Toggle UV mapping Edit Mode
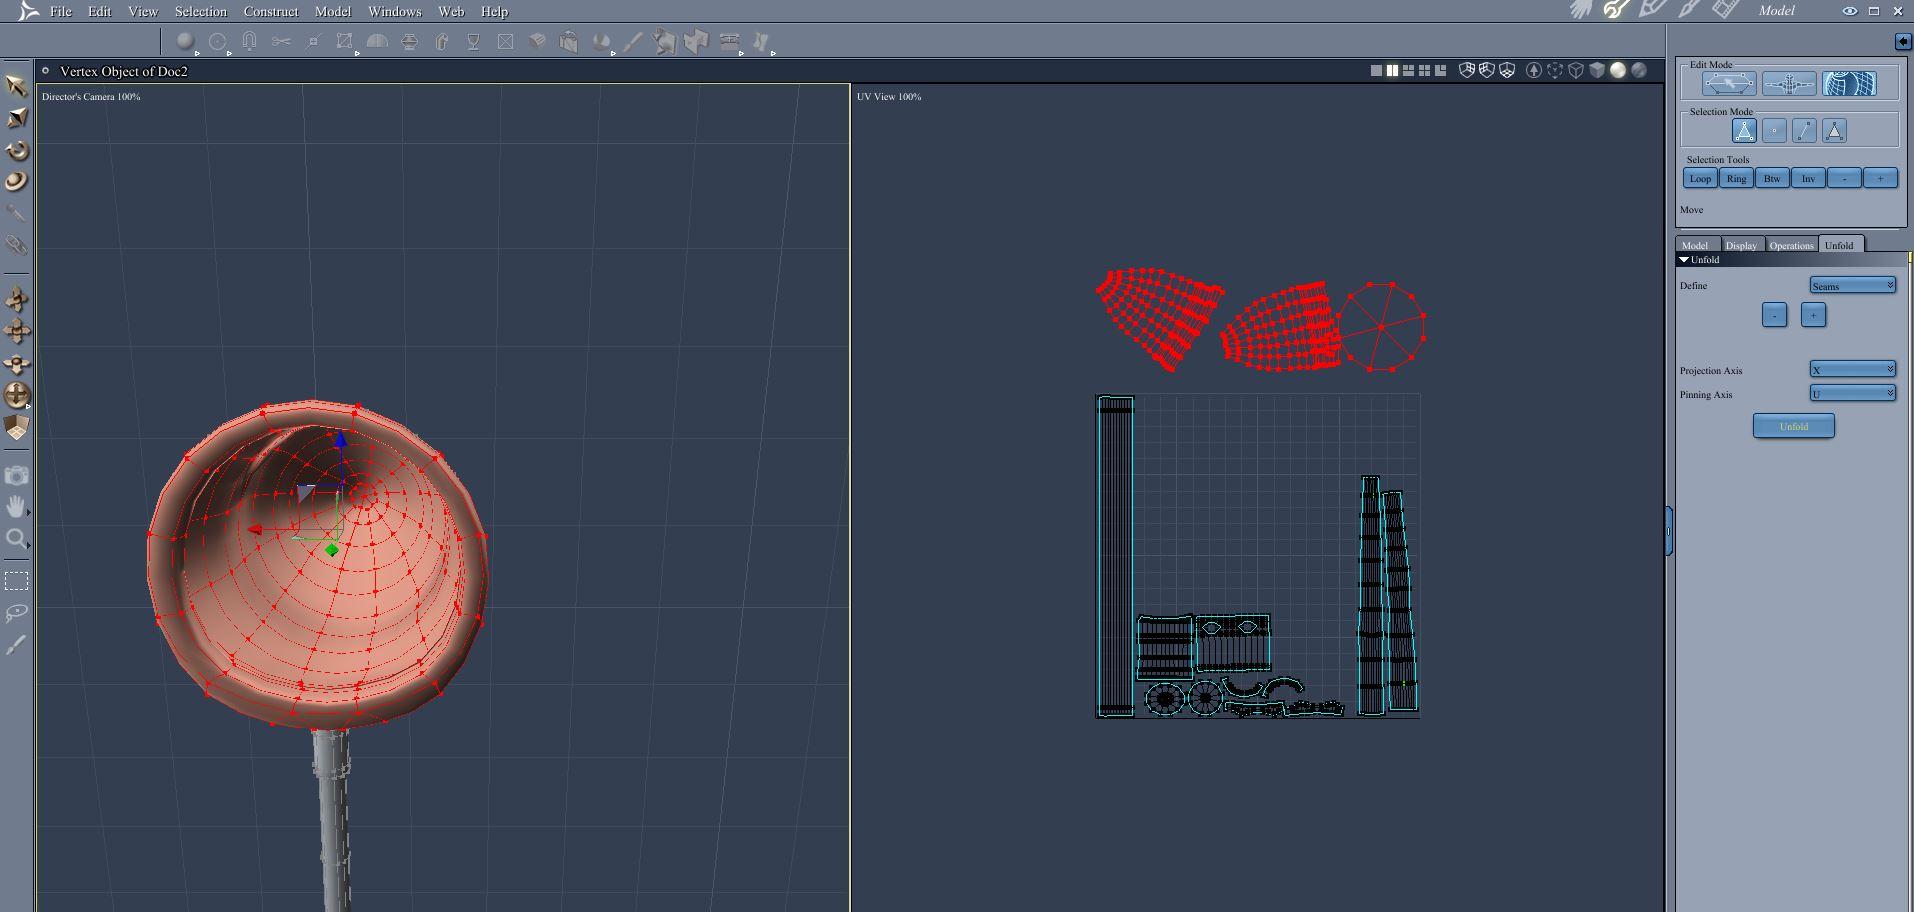This screenshot has width=1914, height=912. pyautogui.click(x=1849, y=84)
